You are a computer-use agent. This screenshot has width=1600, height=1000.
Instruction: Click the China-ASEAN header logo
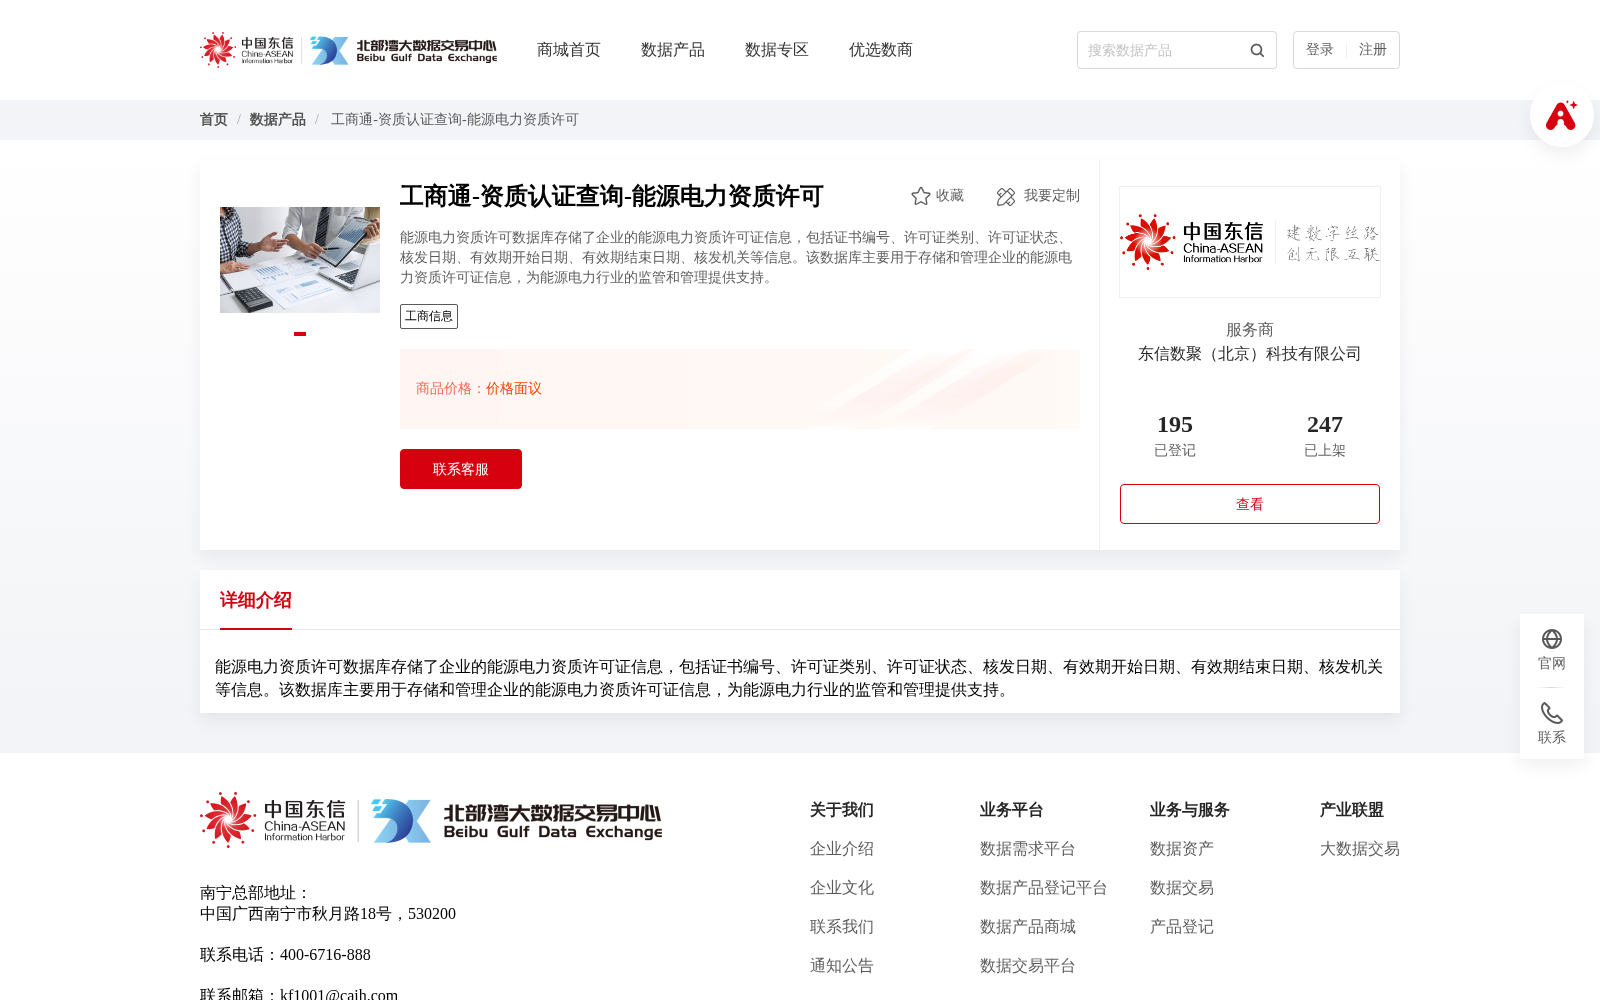(247, 50)
